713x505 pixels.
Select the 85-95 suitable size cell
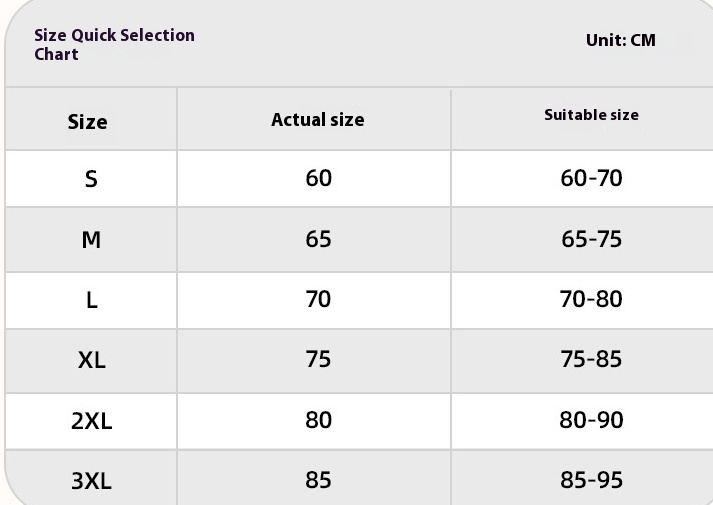point(591,480)
